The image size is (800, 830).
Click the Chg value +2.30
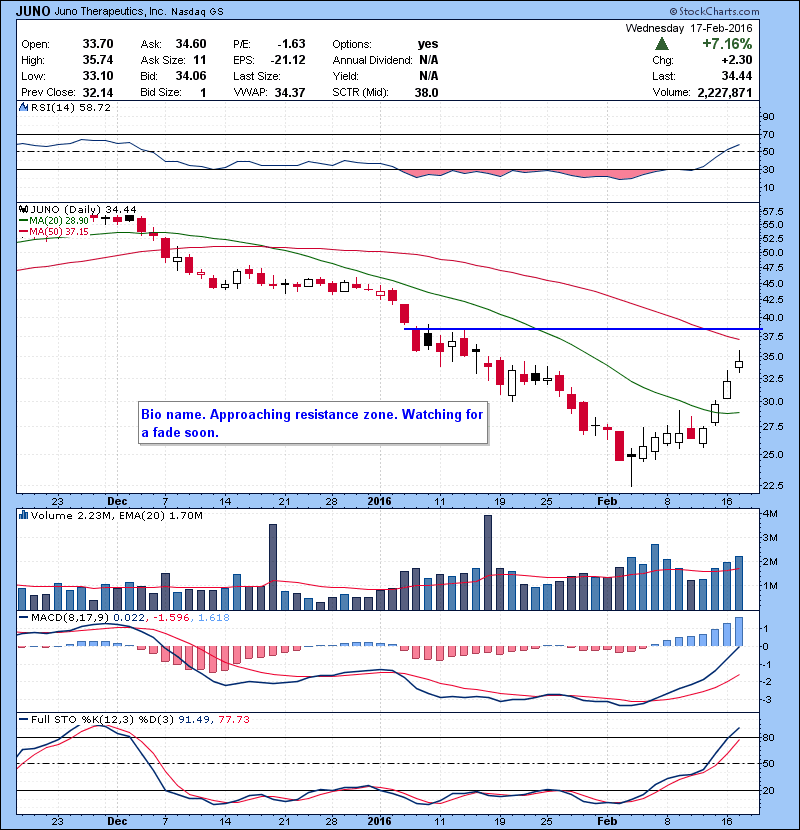pyautogui.click(x=736, y=60)
